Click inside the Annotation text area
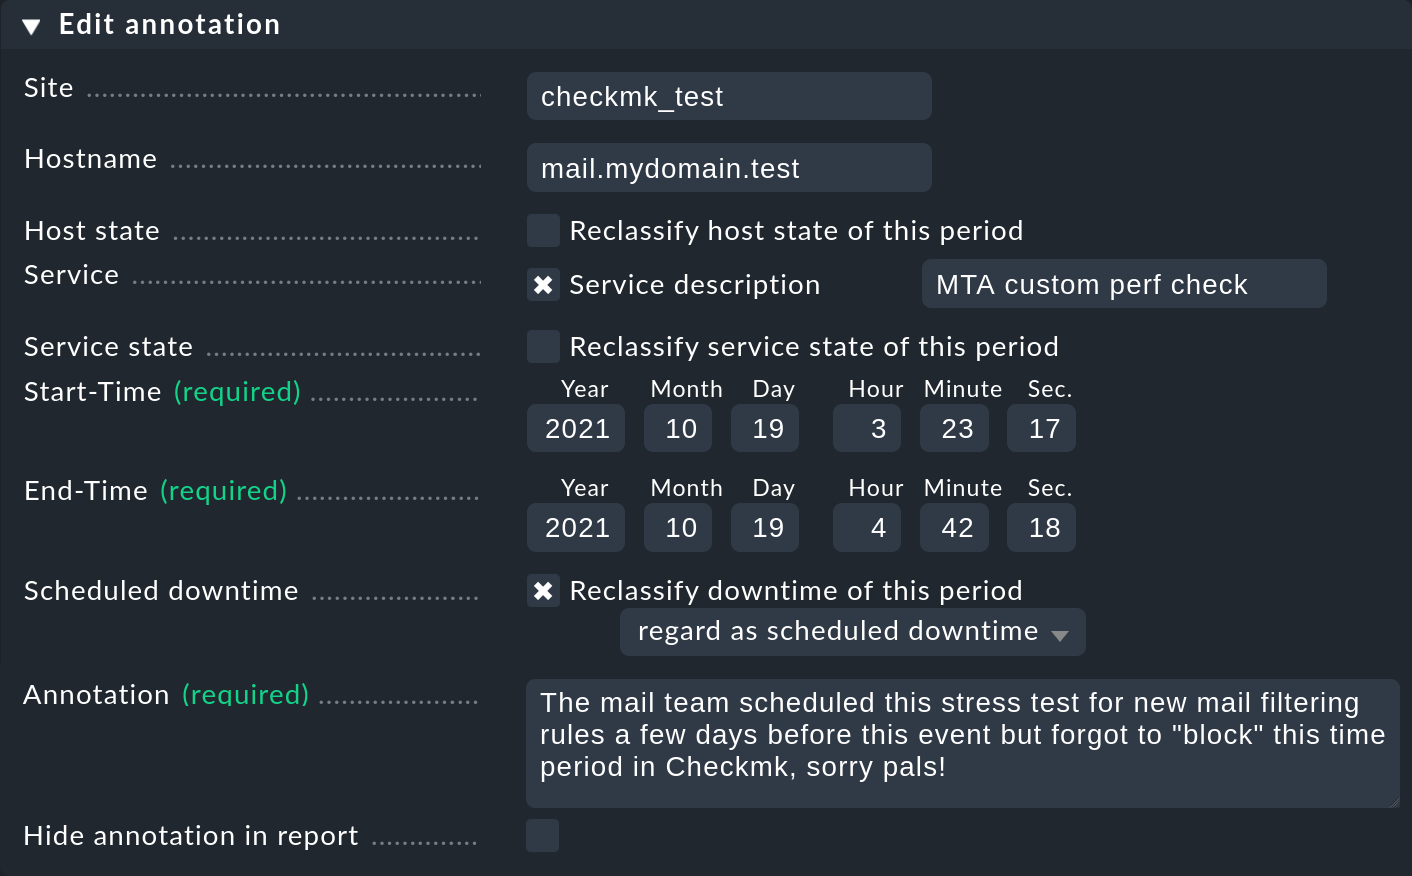 pyautogui.click(x=963, y=740)
